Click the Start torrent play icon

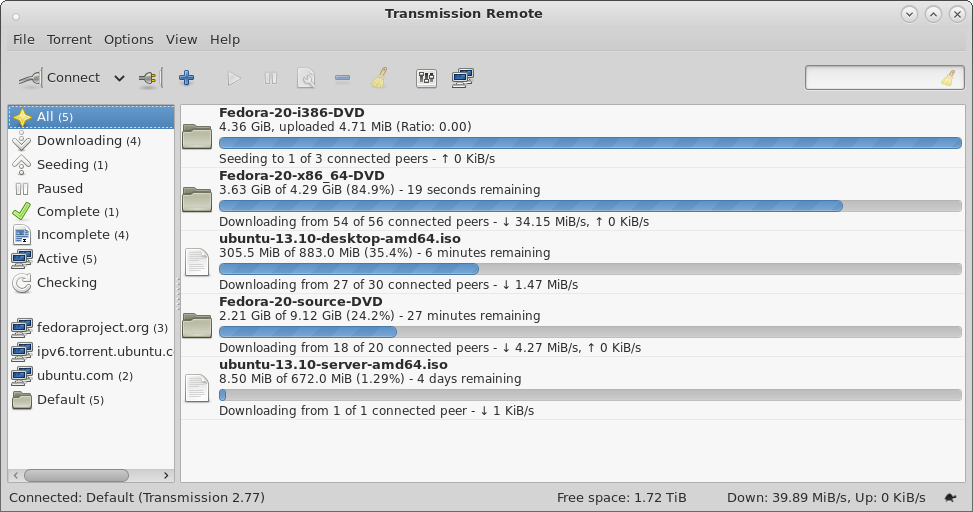(x=234, y=78)
